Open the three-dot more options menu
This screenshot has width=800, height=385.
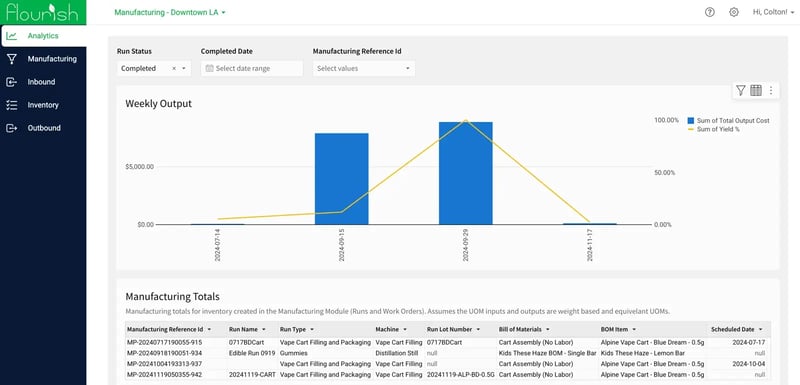tap(771, 91)
